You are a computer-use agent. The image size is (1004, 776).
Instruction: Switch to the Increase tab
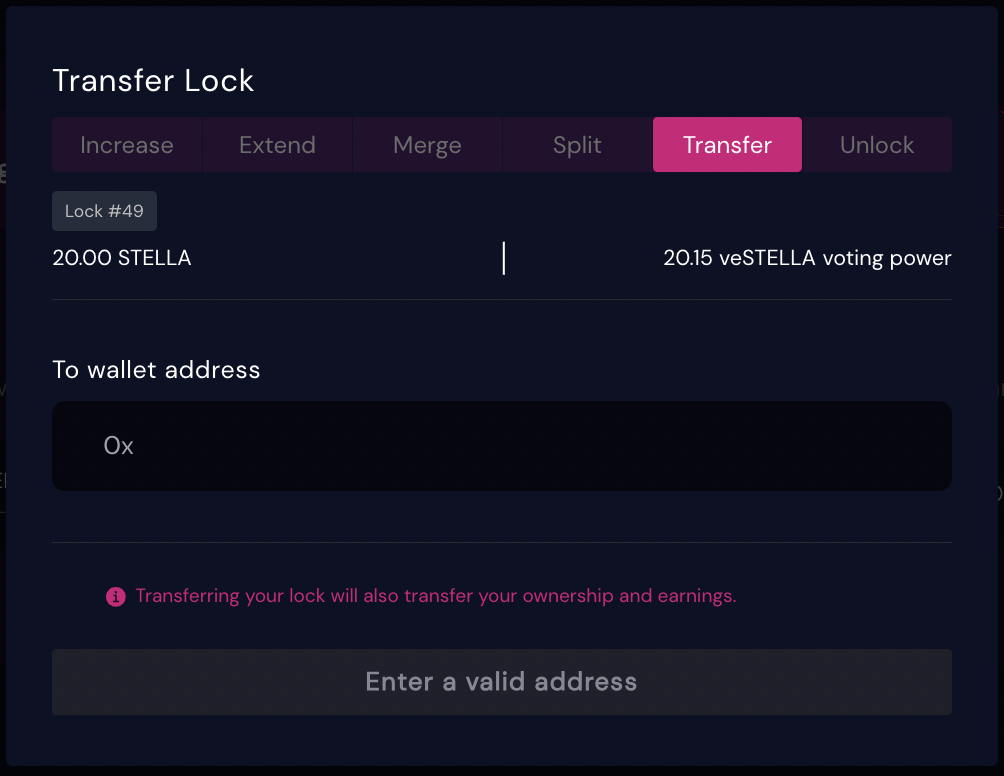[127, 145]
